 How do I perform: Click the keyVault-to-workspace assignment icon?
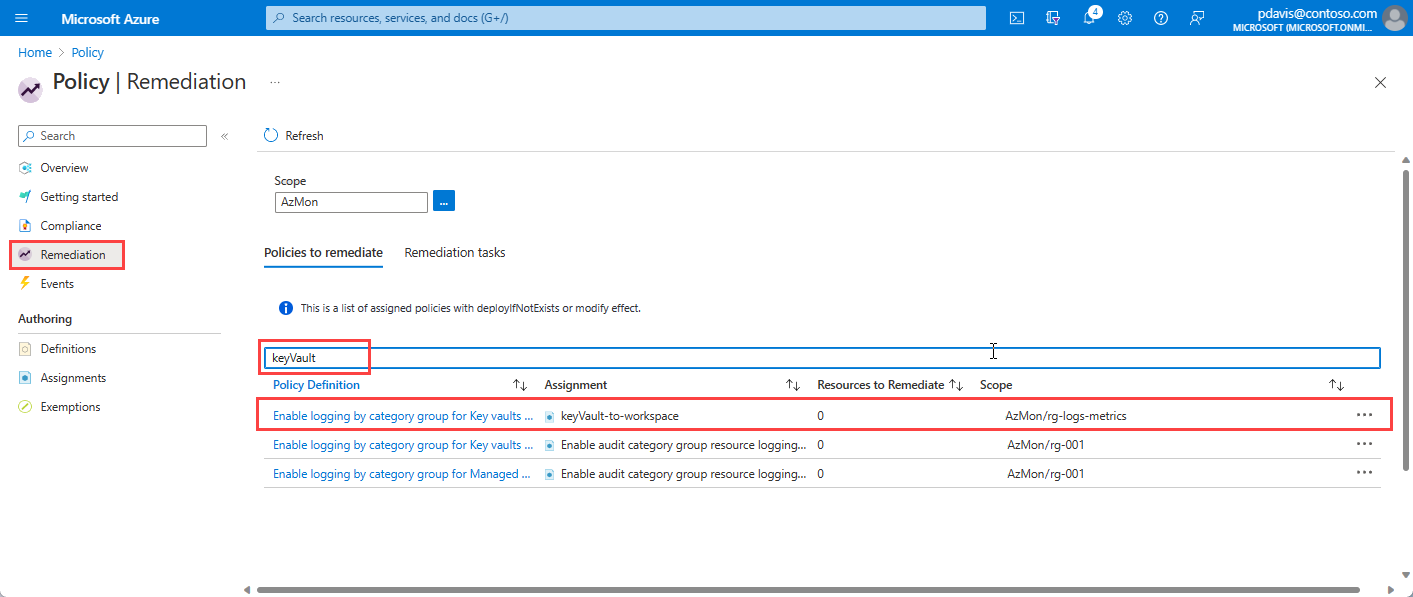click(x=550, y=416)
